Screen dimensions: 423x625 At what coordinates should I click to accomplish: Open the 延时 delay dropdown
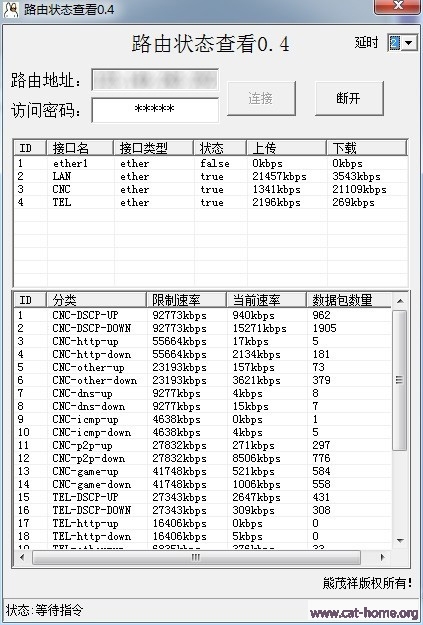click(x=409, y=43)
